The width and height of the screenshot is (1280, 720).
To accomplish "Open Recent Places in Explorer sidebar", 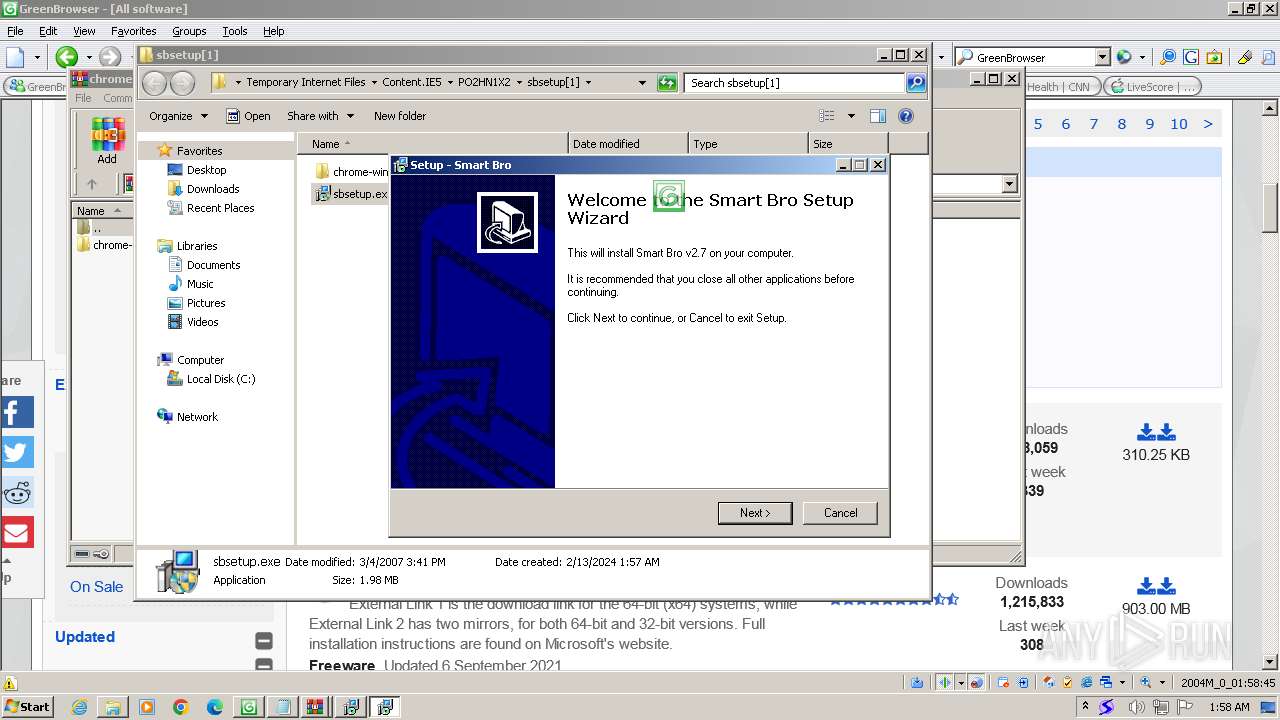I will click(x=220, y=208).
